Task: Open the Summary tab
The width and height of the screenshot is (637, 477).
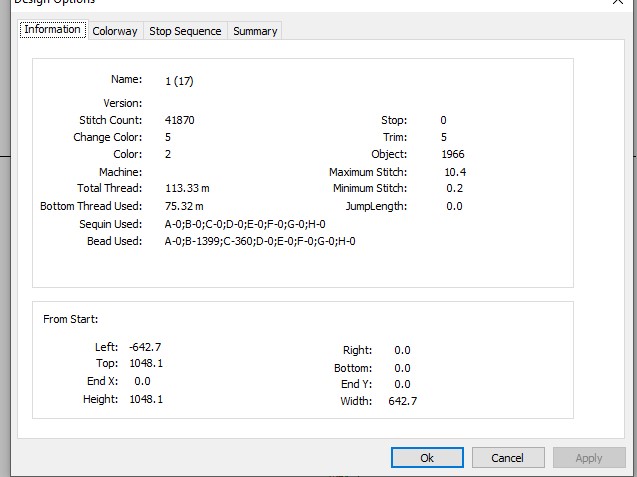Action: (x=255, y=31)
